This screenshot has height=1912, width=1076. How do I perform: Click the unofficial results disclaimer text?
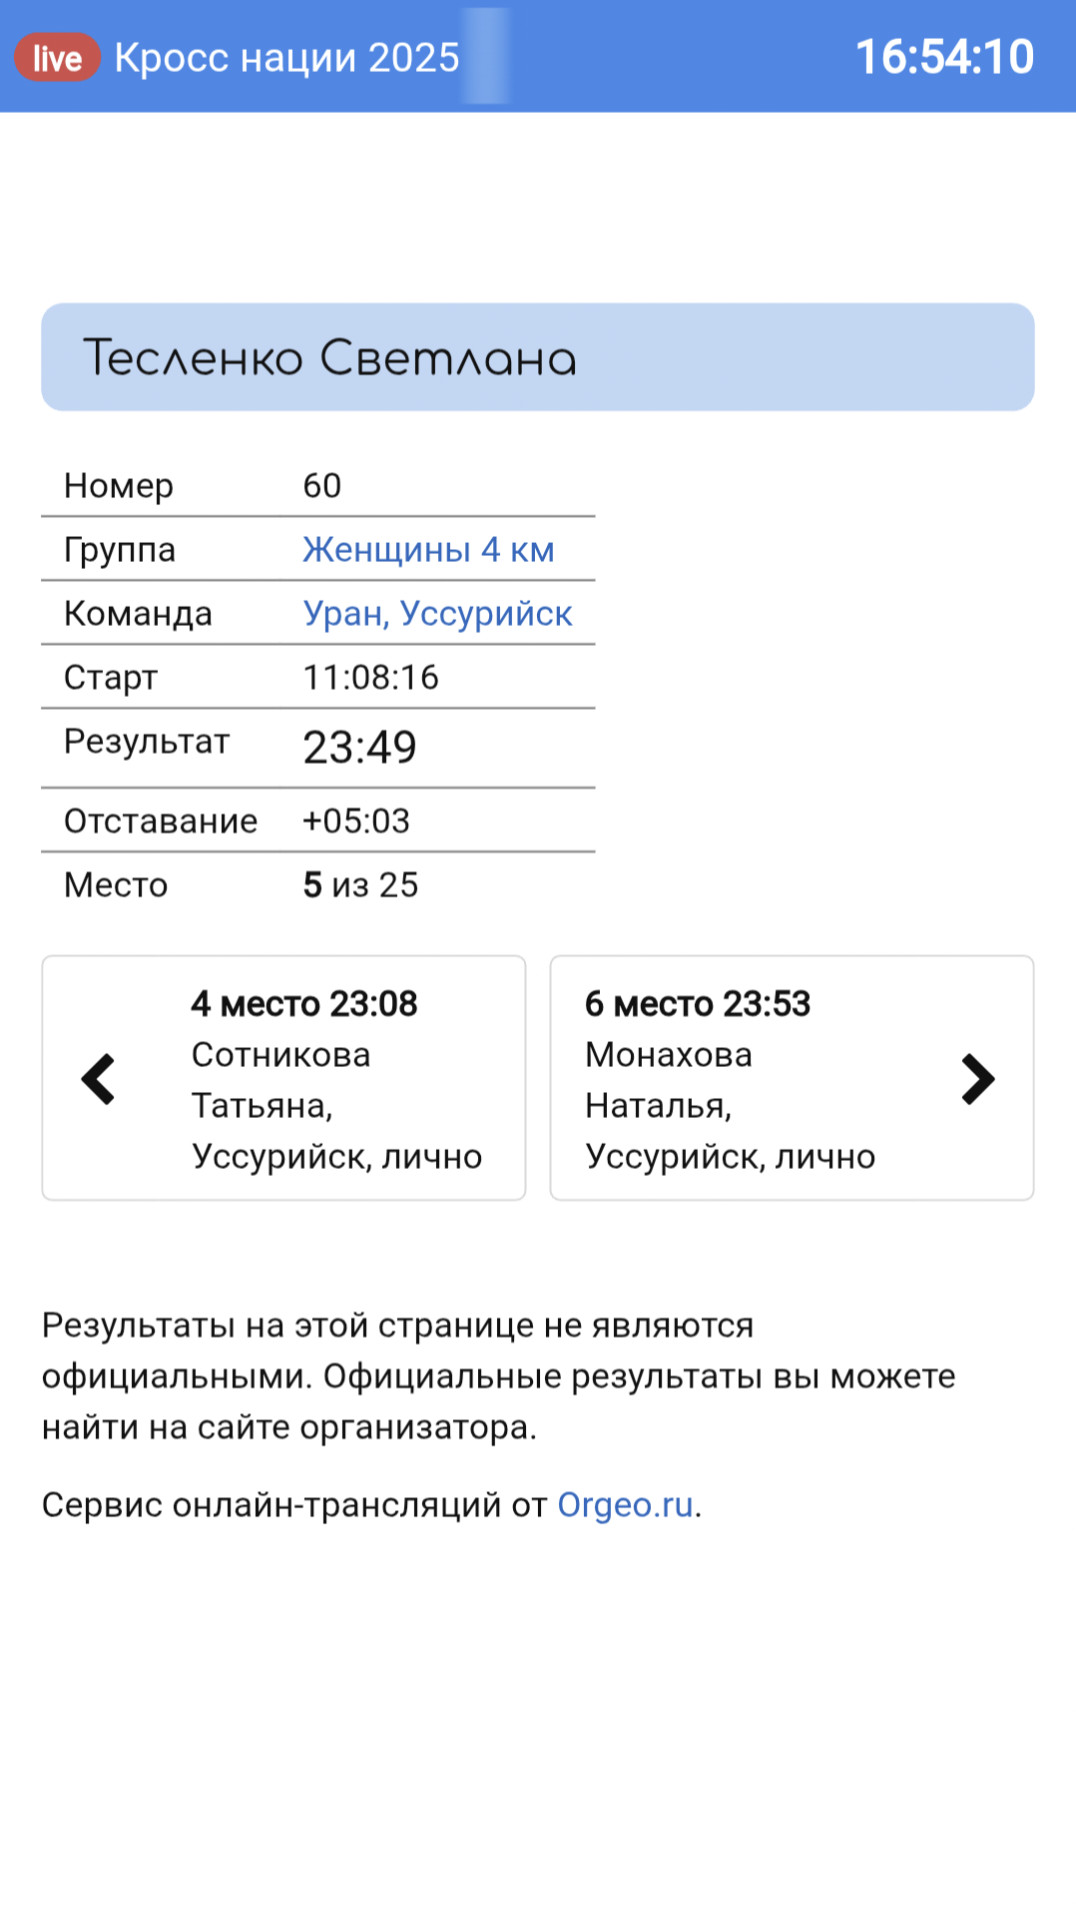click(499, 1376)
